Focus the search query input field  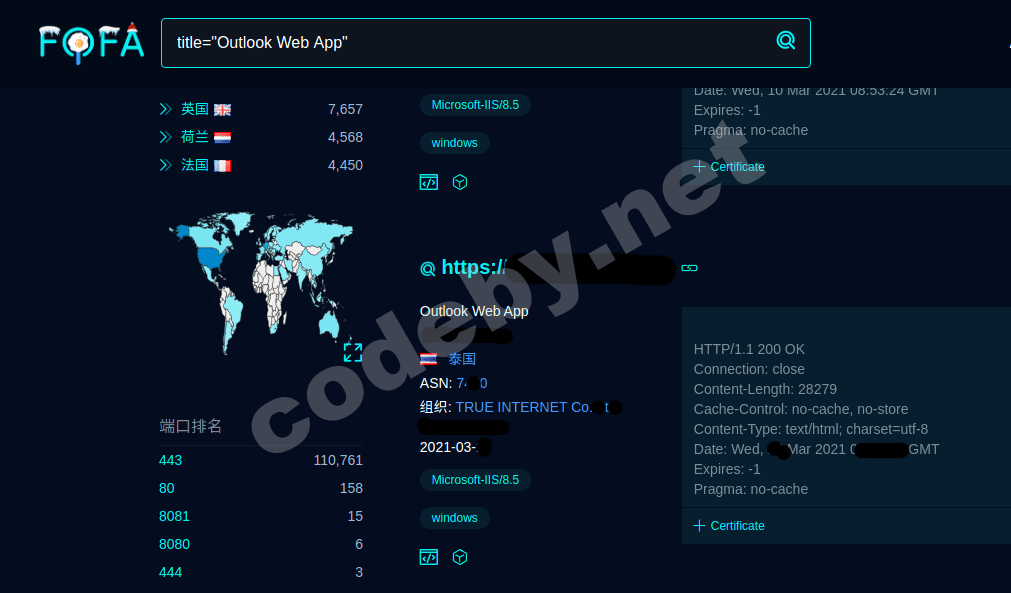(486, 43)
